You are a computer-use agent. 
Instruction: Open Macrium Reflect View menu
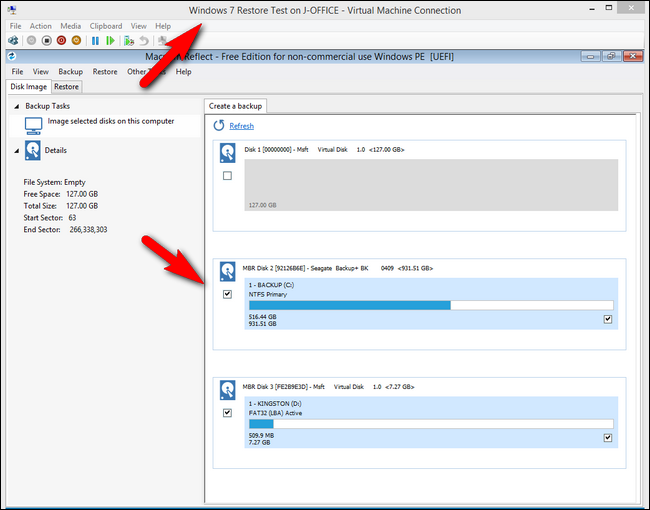41,72
